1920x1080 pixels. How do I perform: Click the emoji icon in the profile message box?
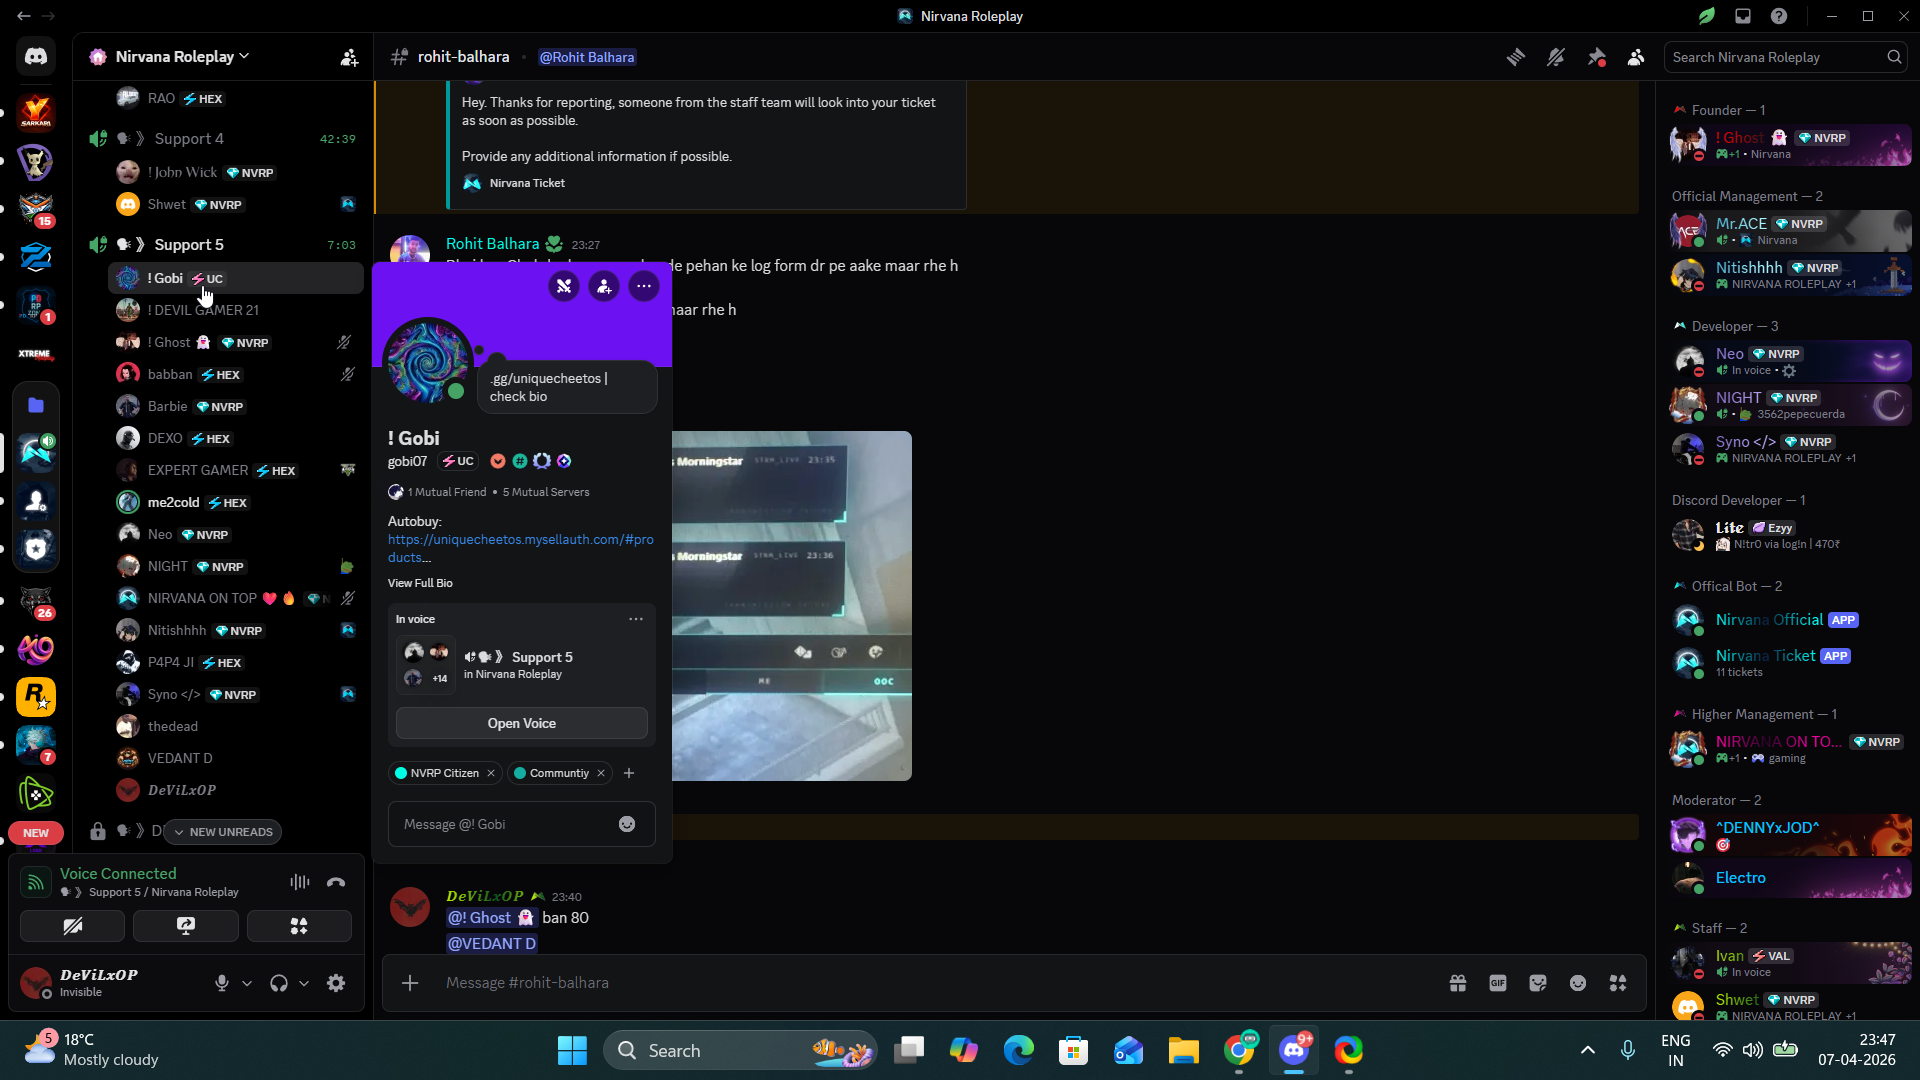tap(627, 824)
